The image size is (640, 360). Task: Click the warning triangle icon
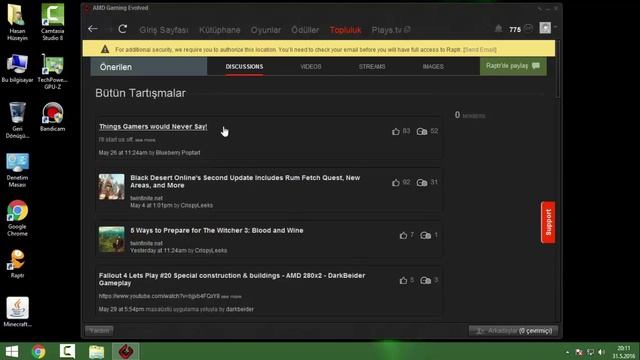[105, 49]
